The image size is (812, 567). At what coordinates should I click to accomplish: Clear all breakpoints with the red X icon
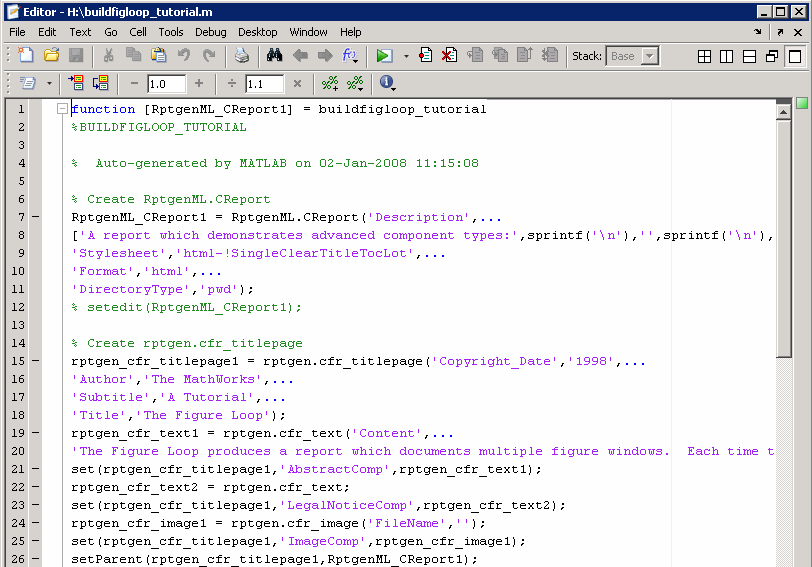tap(449, 56)
